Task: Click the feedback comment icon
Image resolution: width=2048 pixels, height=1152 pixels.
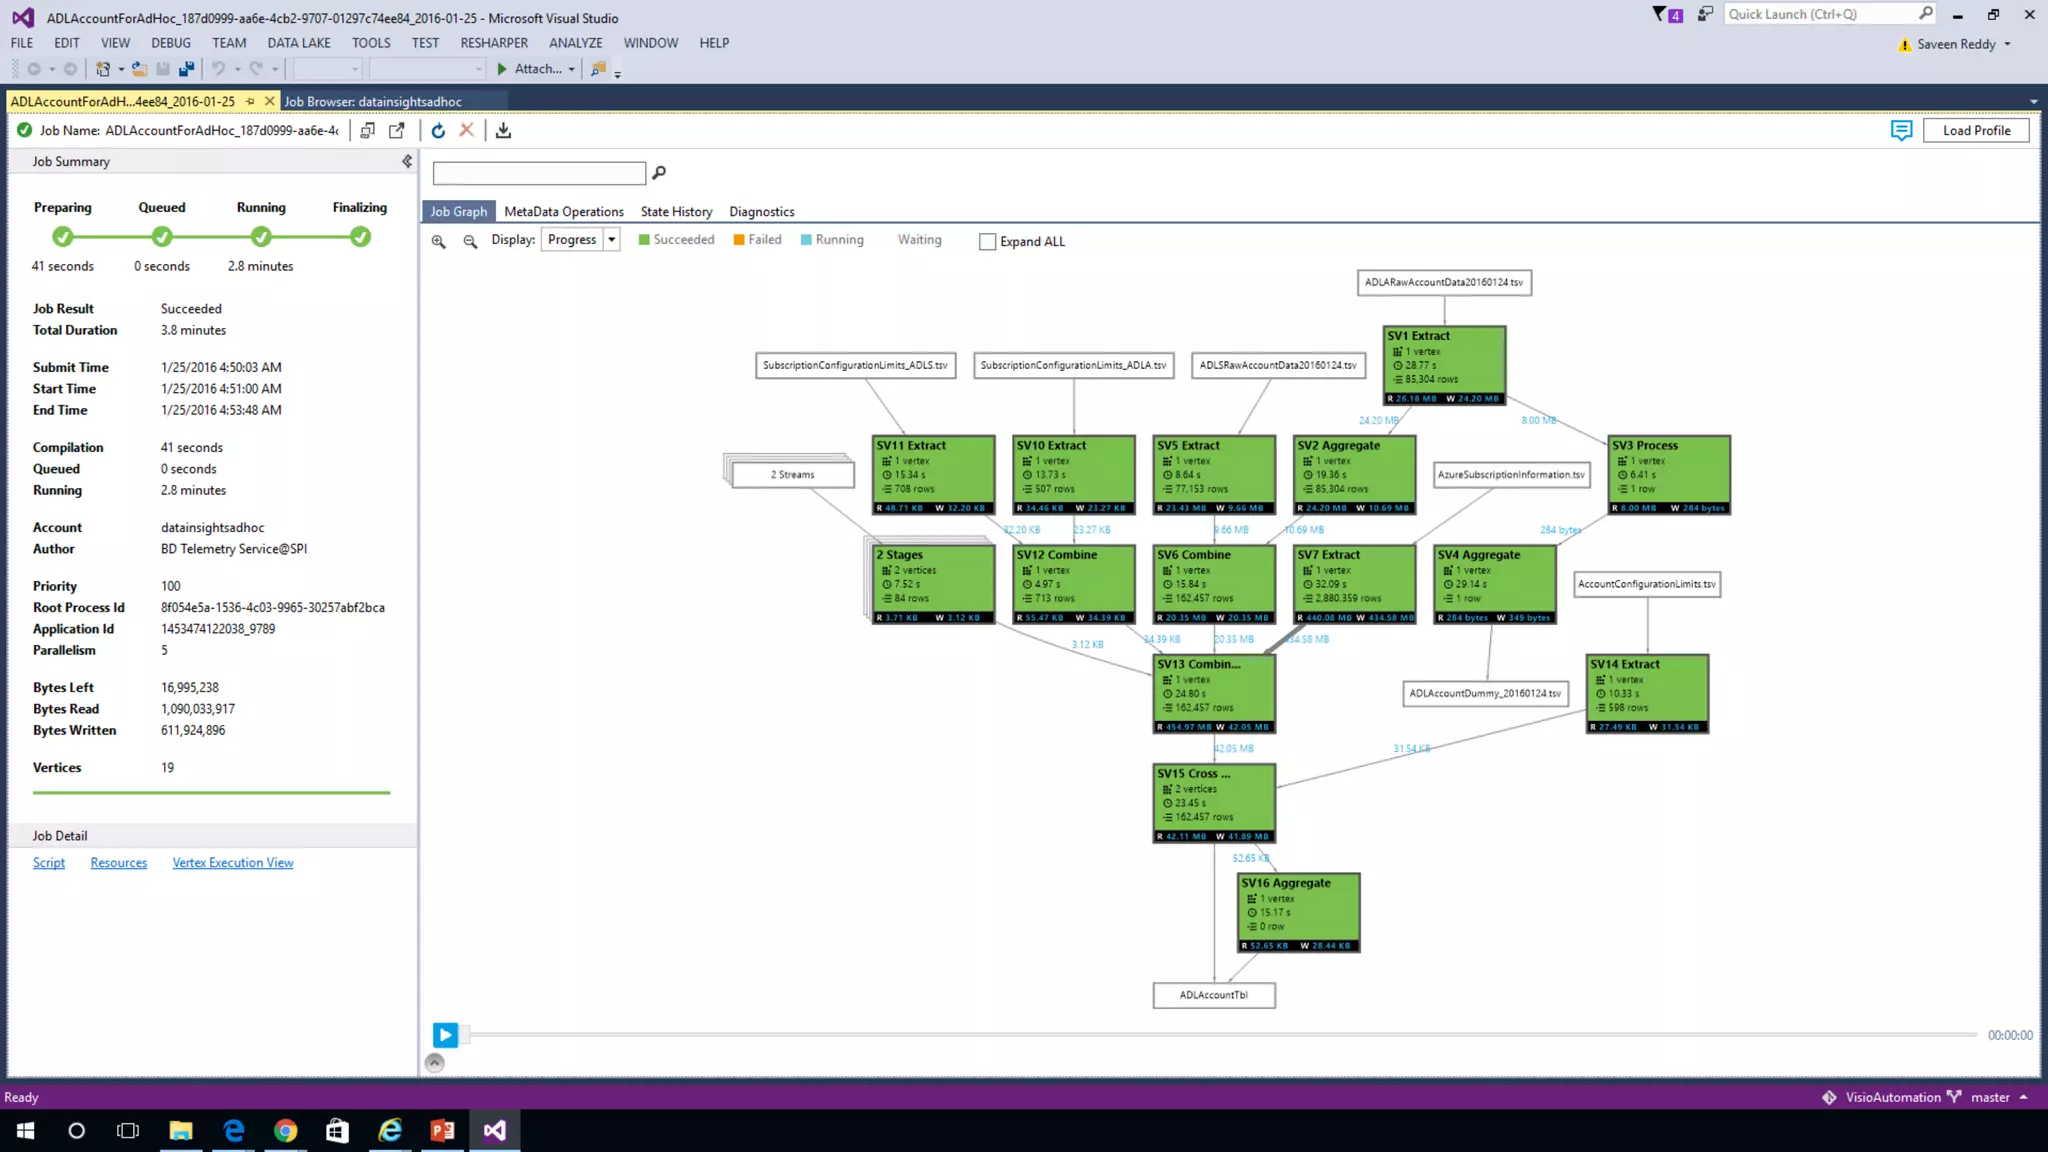Action: tap(1901, 131)
